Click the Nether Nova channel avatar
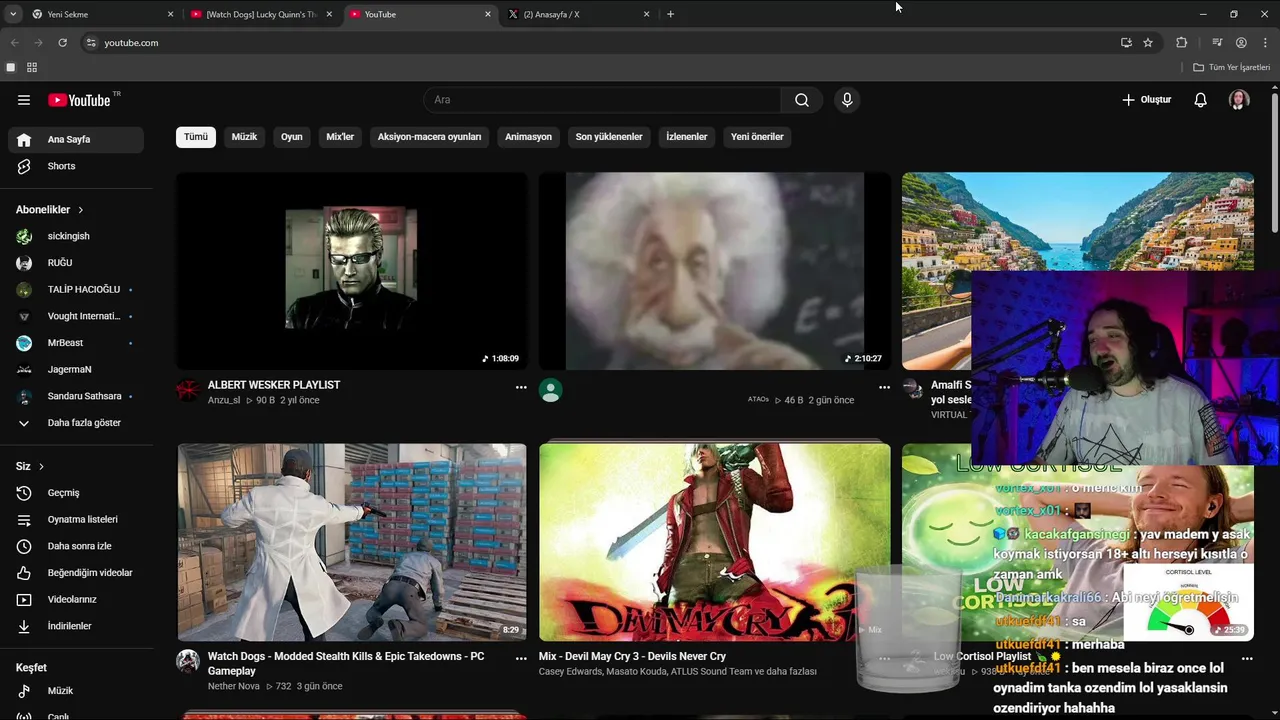This screenshot has width=1280, height=720. click(188, 661)
